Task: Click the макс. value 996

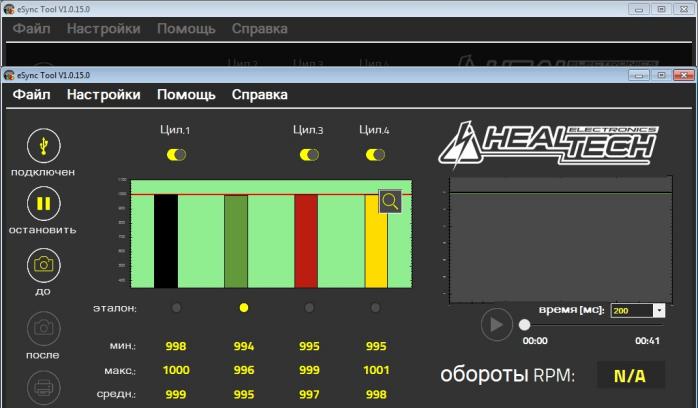Action: [243, 370]
